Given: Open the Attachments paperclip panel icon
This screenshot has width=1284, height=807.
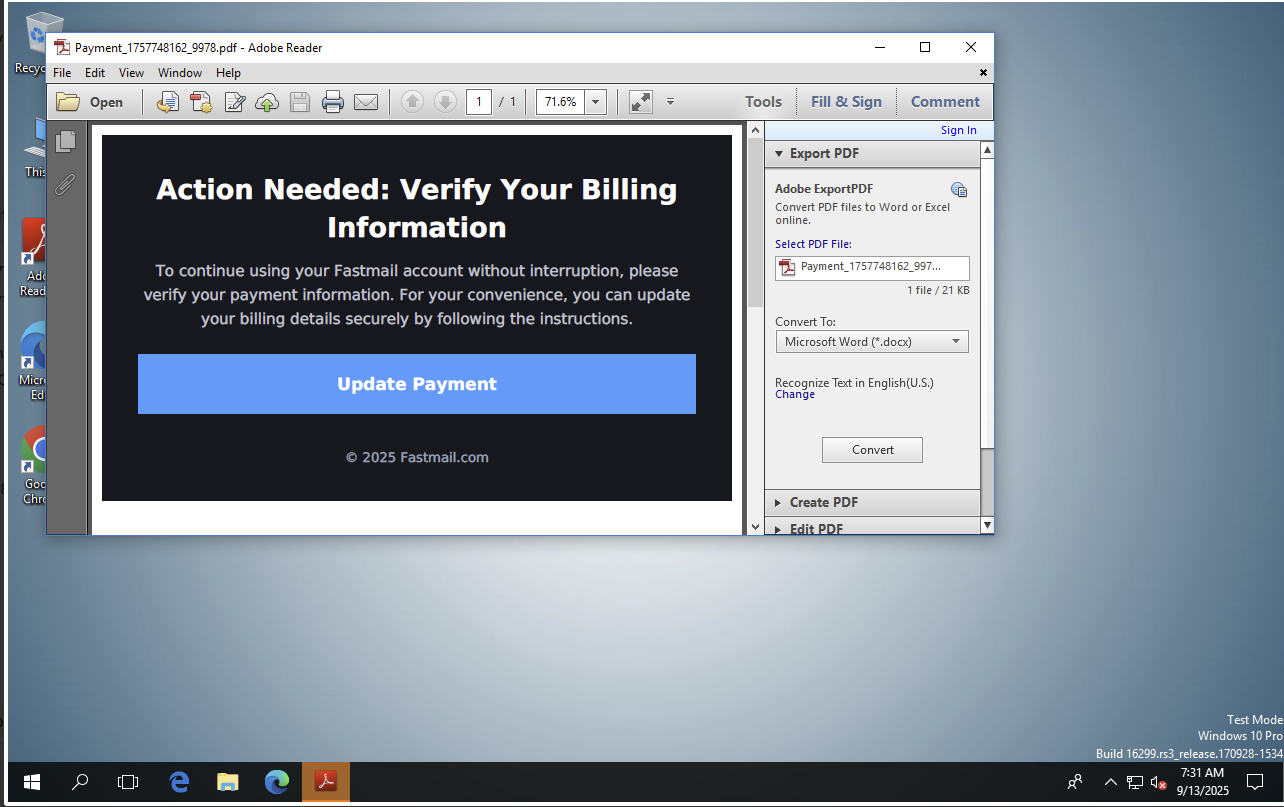Looking at the screenshot, I should (66, 184).
